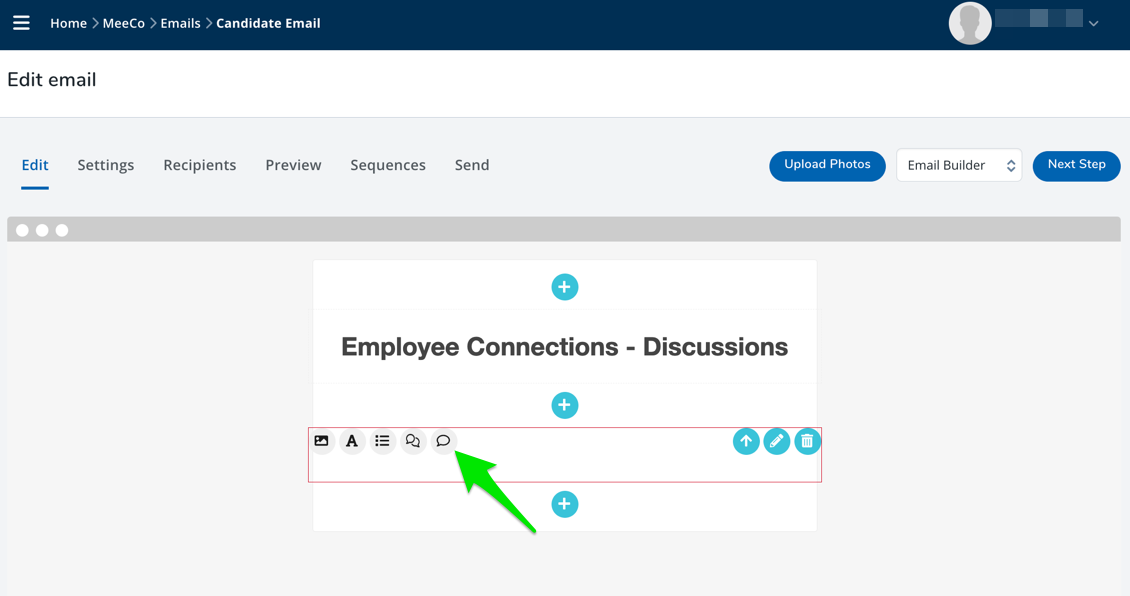Click the bulleted list block icon
This screenshot has height=596, width=1130.
click(382, 441)
